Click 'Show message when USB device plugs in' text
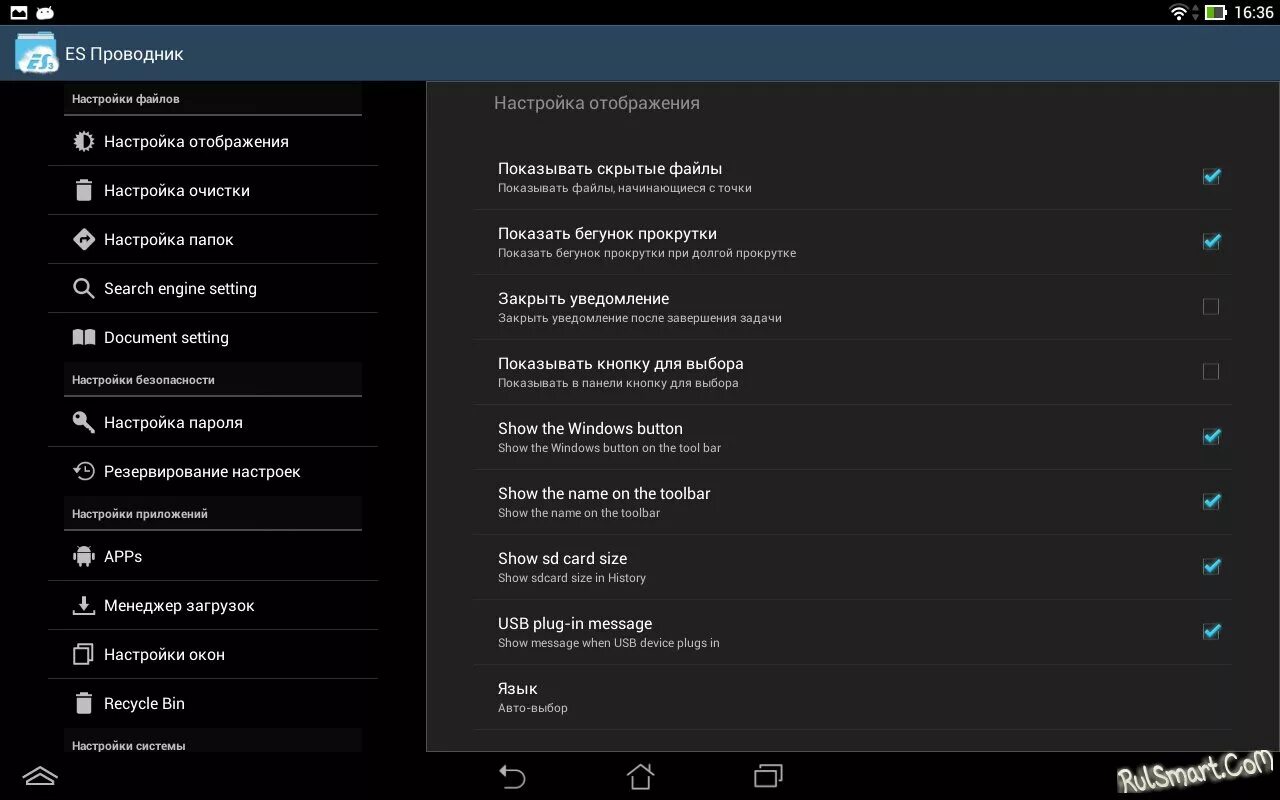This screenshot has height=800, width=1280. tap(609, 643)
